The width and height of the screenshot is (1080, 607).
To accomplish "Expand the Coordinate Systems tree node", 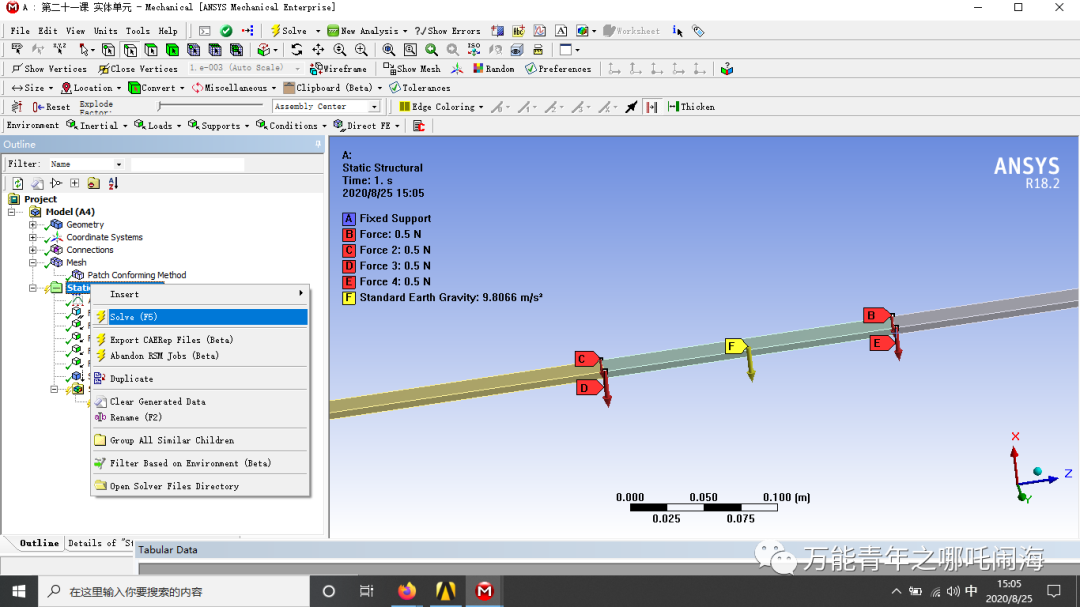I will 32,237.
